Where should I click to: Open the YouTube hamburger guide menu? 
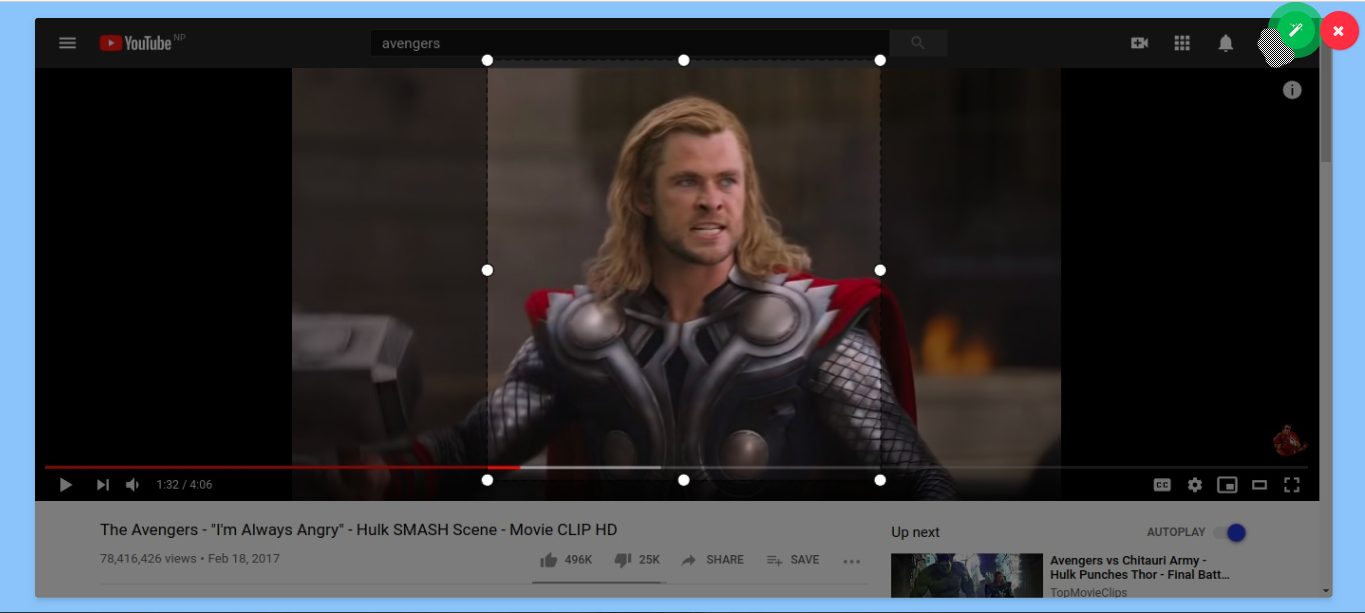click(67, 43)
